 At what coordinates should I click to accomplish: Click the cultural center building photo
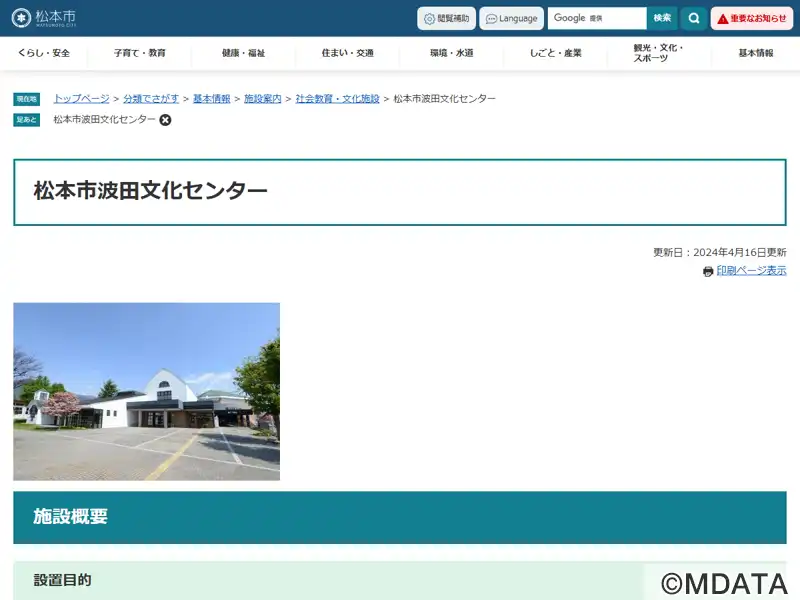(x=146, y=391)
